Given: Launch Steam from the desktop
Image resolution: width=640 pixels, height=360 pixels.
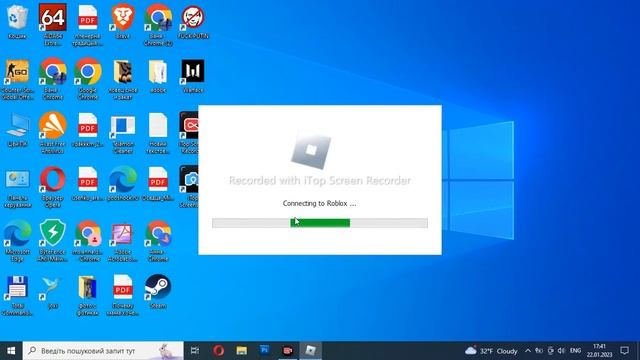Looking at the screenshot, I should [158, 291].
